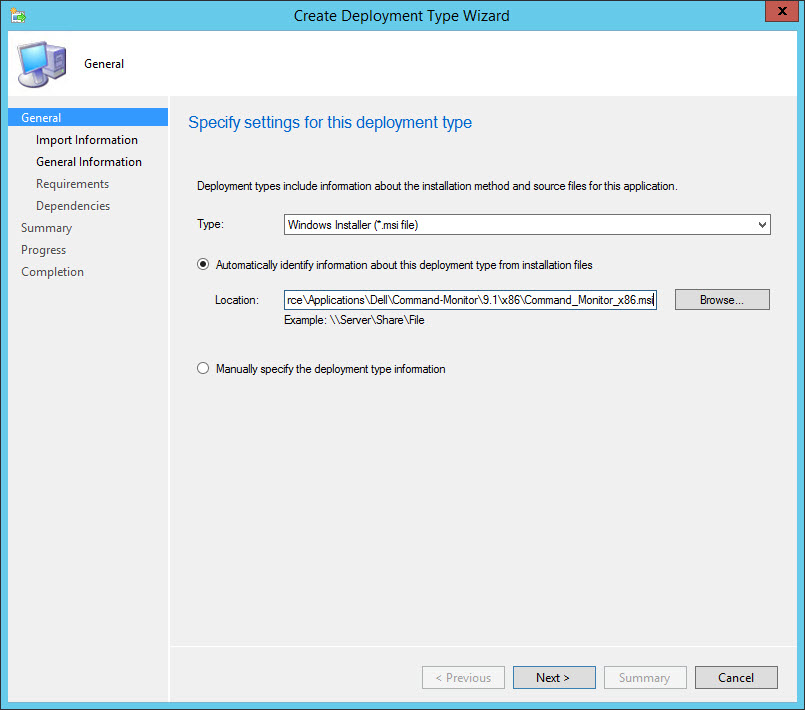Select manually specify deployment type information option

204,369
